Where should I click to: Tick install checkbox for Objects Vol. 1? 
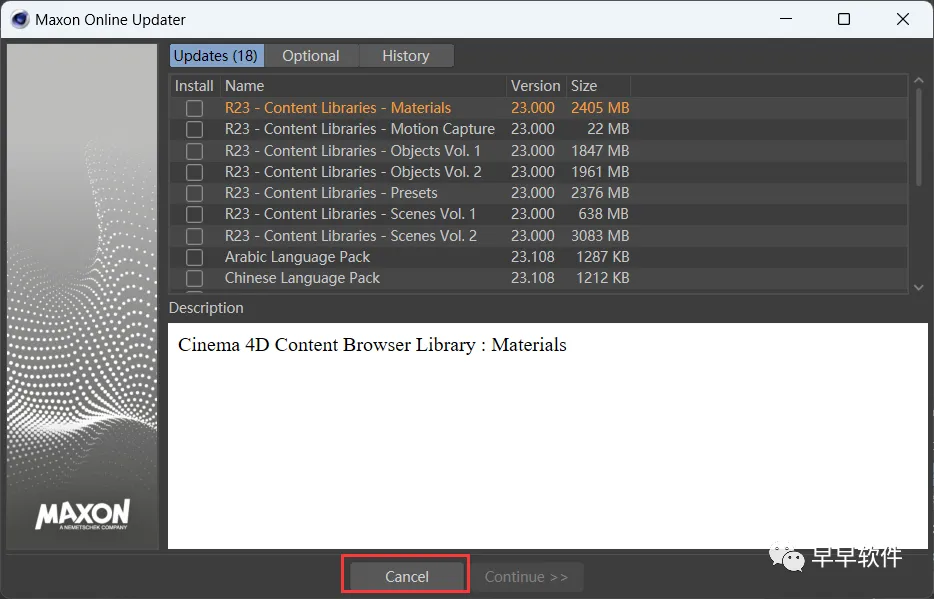[x=194, y=151]
